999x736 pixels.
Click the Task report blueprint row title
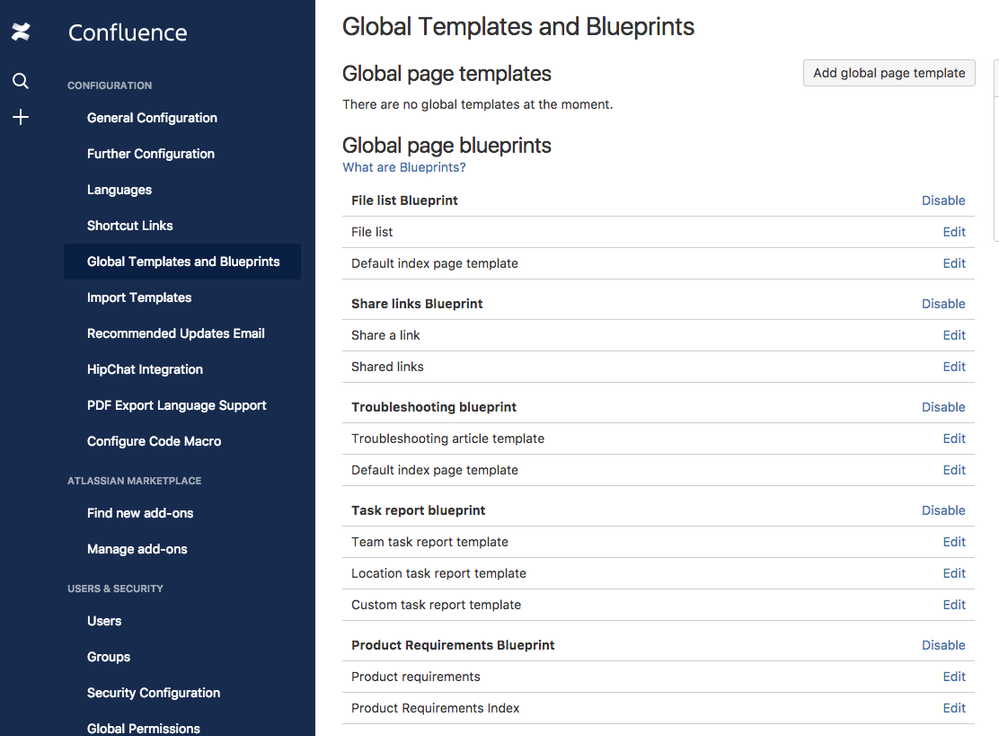click(x=418, y=510)
